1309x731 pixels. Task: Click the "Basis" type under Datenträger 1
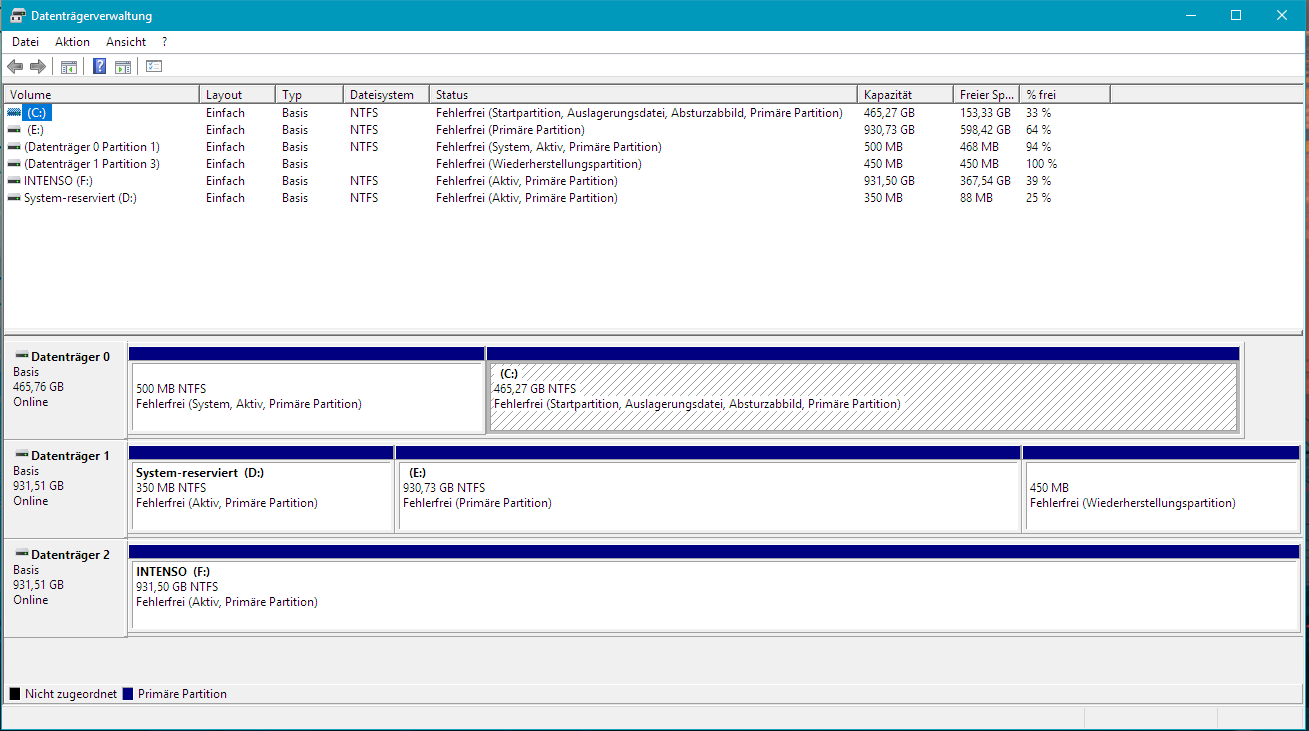pyautogui.click(x=26, y=471)
